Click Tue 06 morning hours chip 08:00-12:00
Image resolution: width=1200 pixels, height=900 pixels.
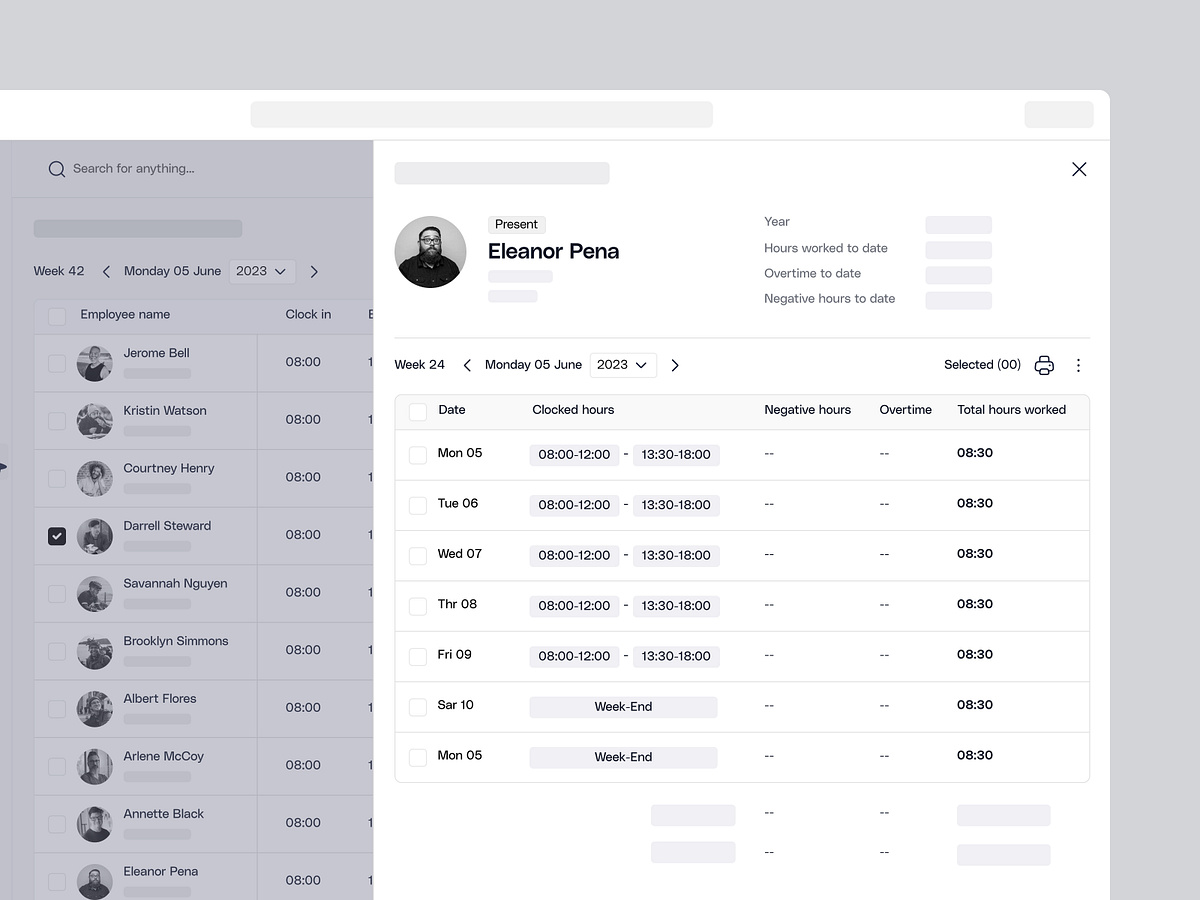574,505
